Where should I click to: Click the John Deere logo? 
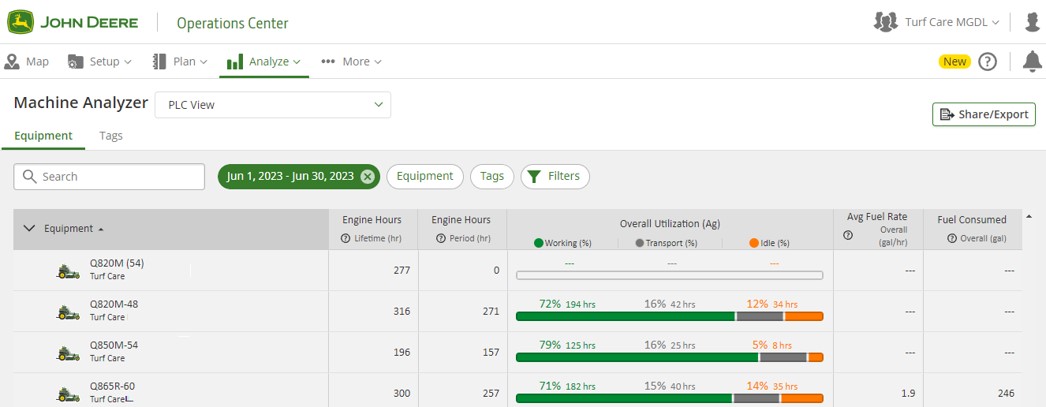pyautogui.click(x=73, y=22)
